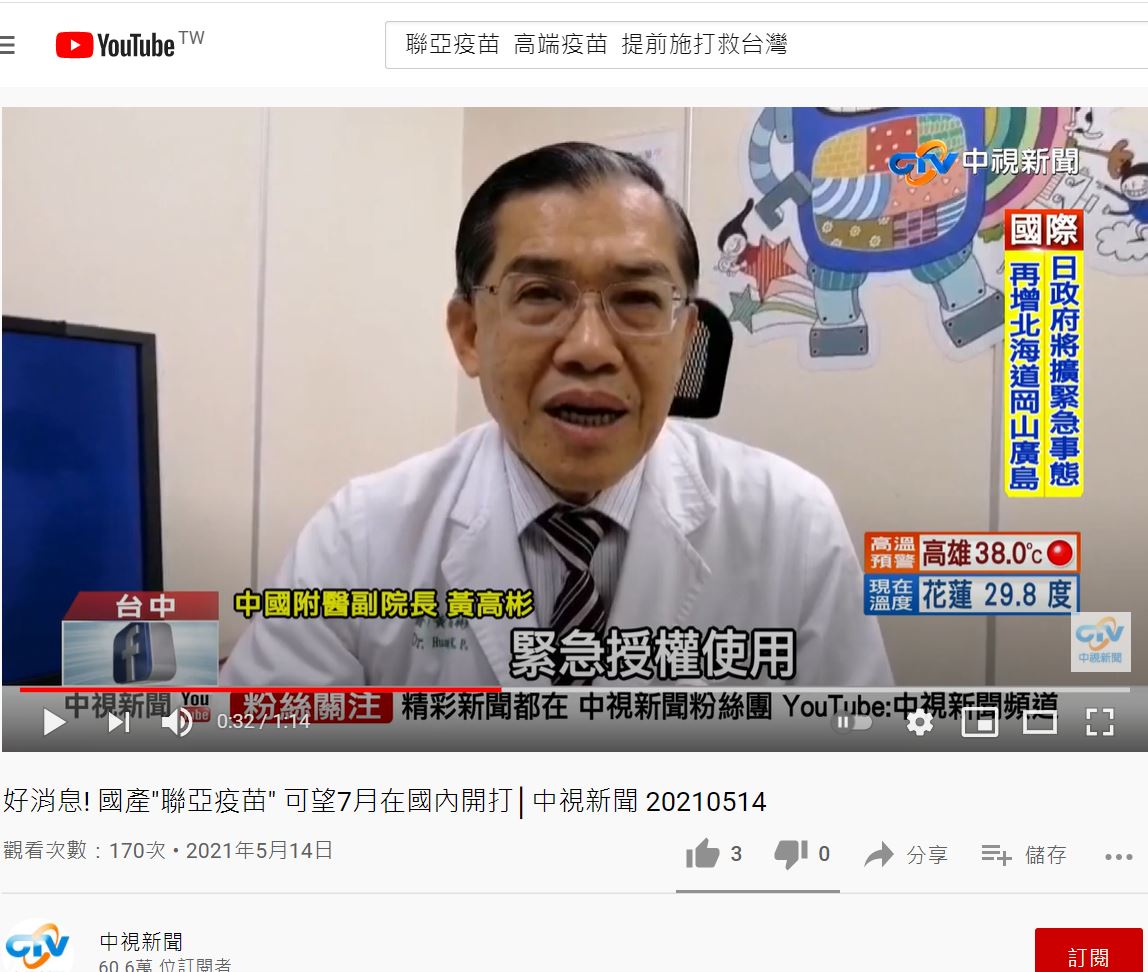Image resolution: width=1148 pixels, height=972 pixels.
Task: Click the 0:32 / 1:14 time display
Action: (x=264, y=722)
